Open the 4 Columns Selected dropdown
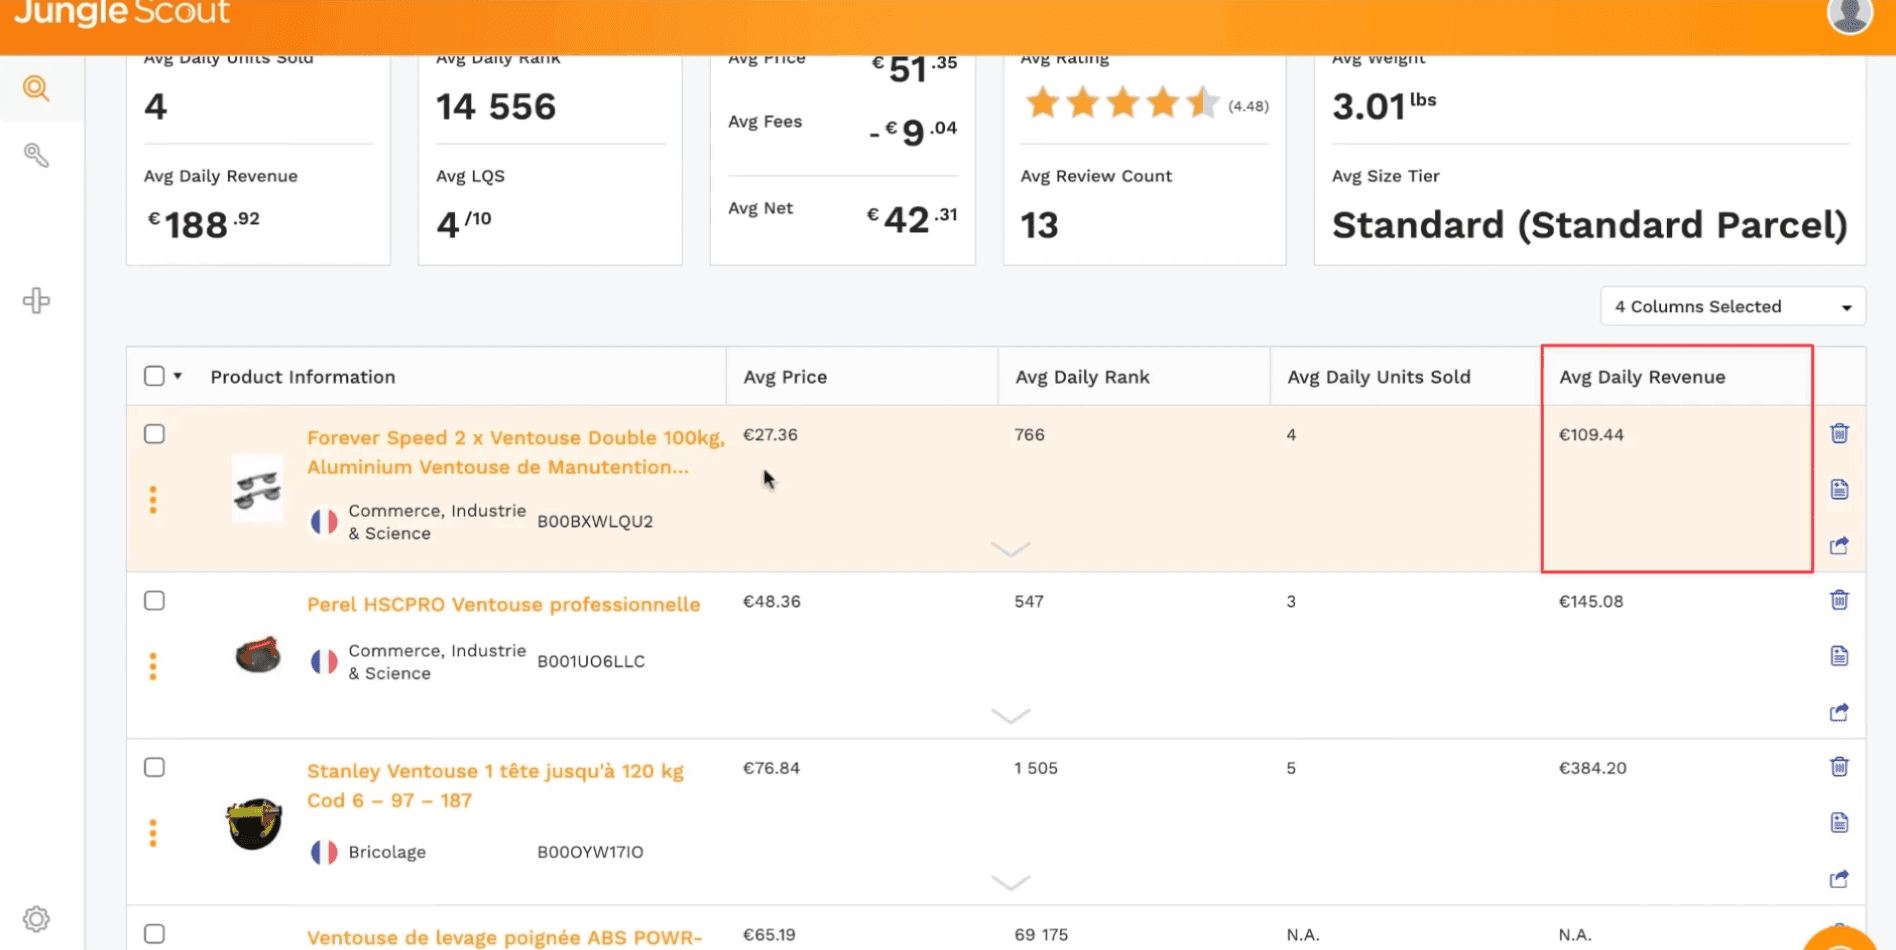 [1732, 307]
